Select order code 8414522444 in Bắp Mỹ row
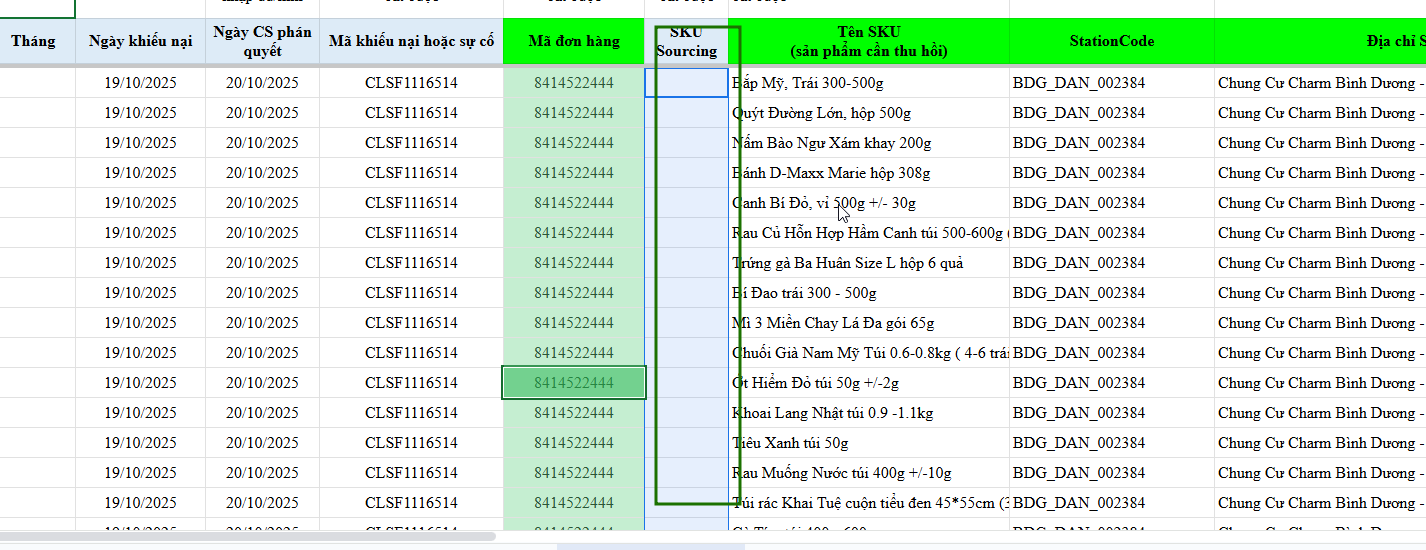This screenshot has height=550, width=1426. tap(574, 83)
